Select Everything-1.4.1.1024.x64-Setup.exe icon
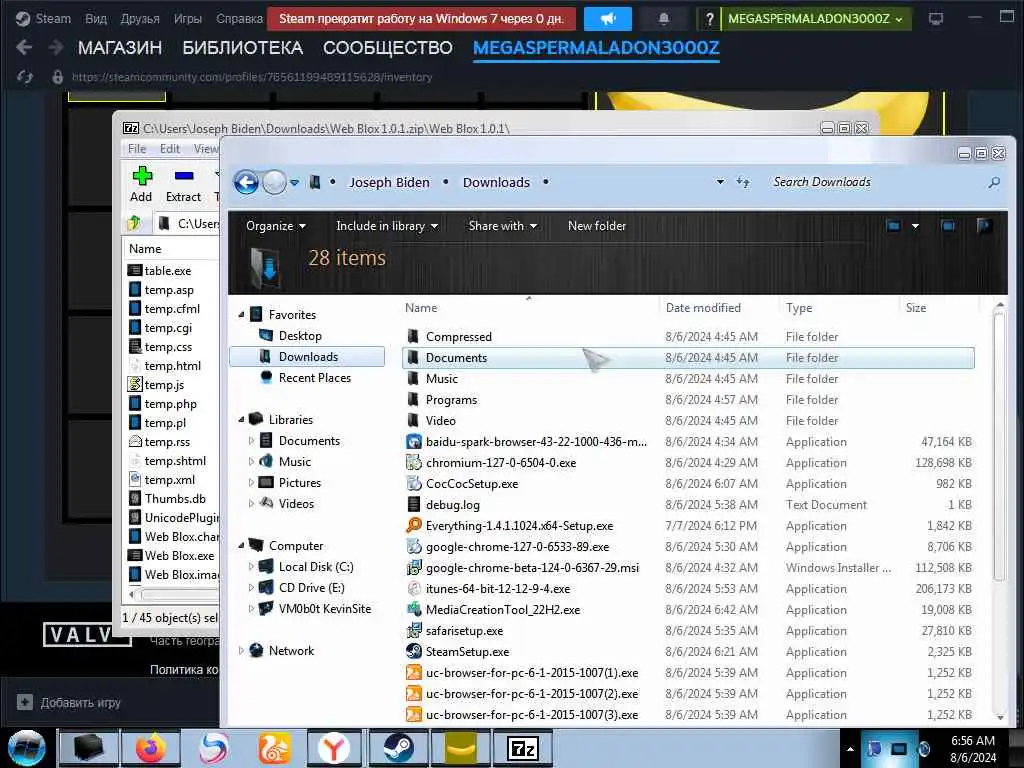The image size is (1024, 768). [413, 526]
